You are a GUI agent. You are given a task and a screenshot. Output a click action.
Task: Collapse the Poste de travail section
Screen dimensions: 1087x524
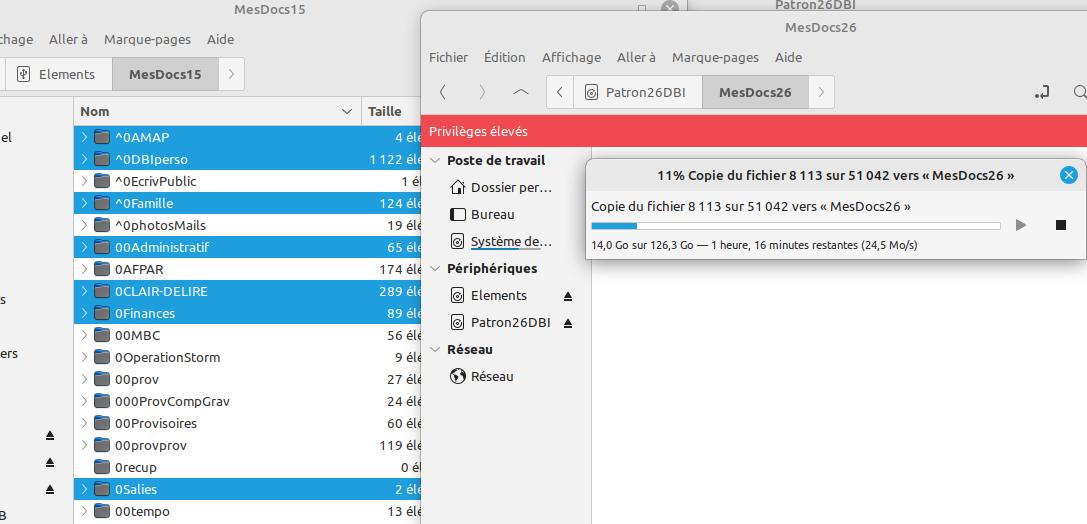pyautogui.click(x=435, y=161)
